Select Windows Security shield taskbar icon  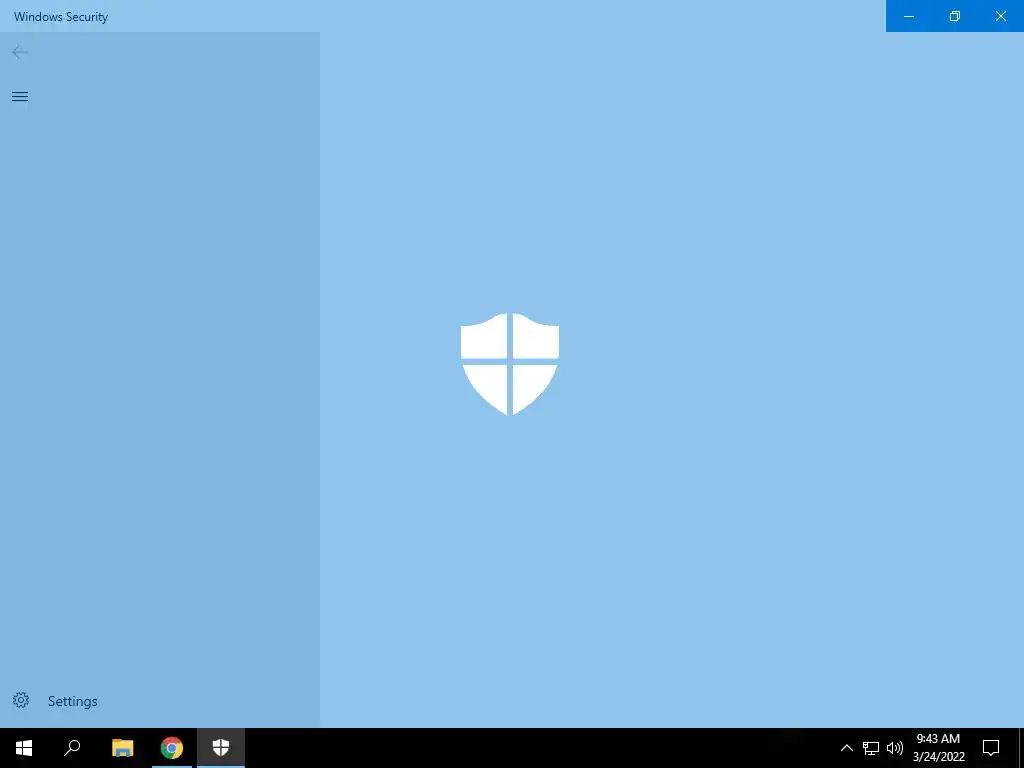(x=221, y=748)
